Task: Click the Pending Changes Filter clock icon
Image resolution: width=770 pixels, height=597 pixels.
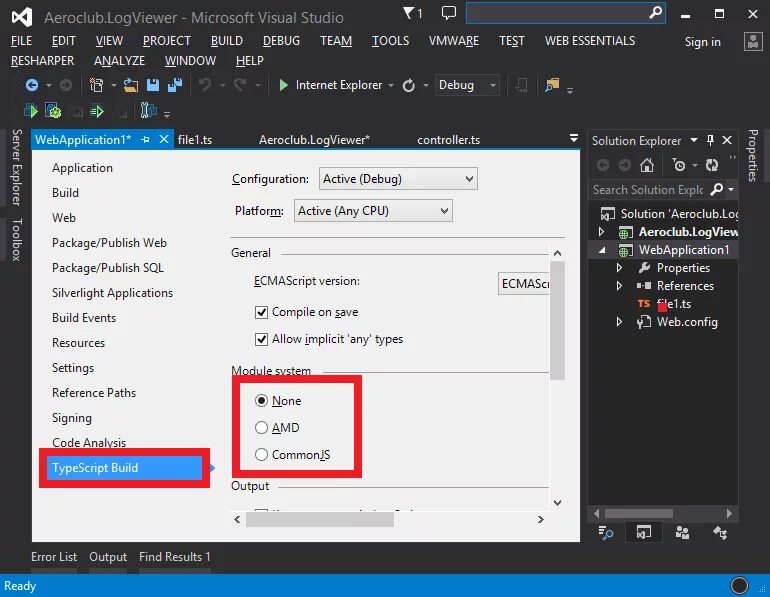Action: 679,165
